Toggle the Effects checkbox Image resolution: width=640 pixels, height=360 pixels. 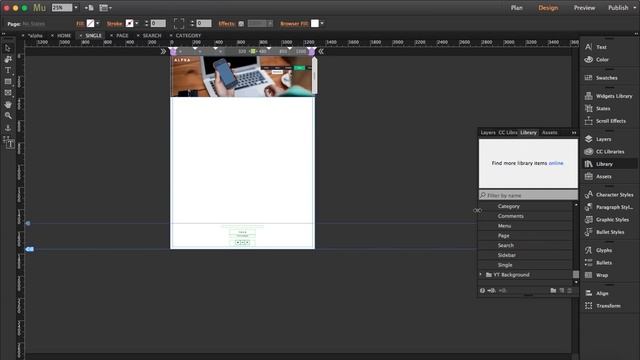pyautogui.click(x=241, y=24)
